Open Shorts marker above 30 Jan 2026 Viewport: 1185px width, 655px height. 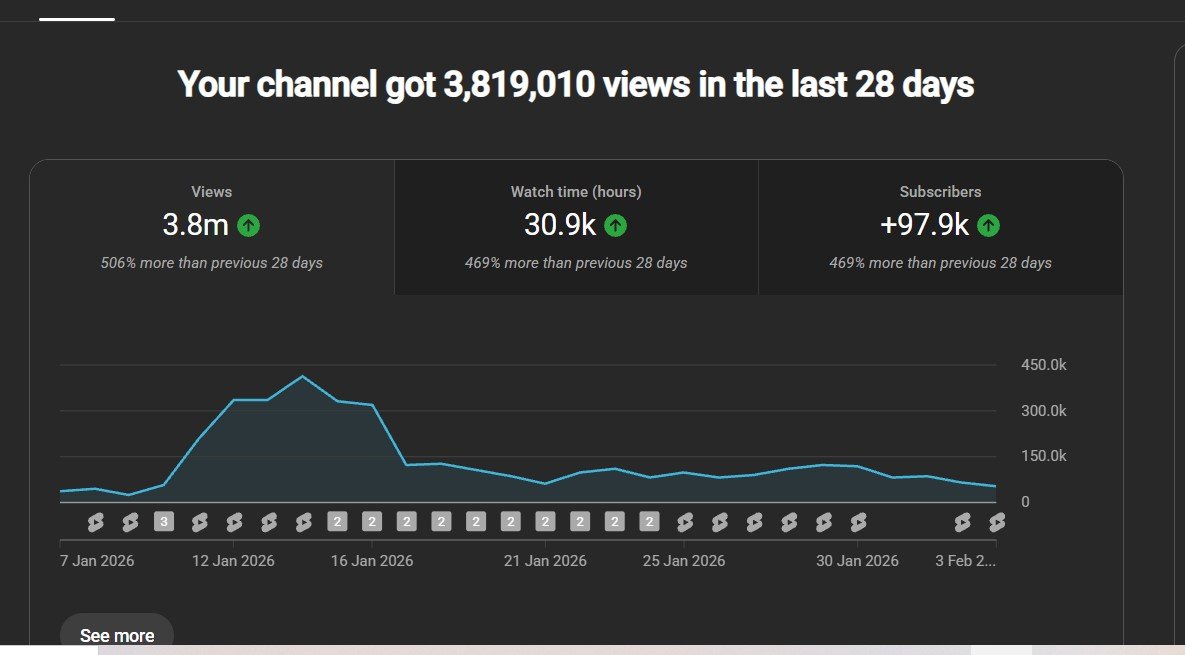point(858,522)
